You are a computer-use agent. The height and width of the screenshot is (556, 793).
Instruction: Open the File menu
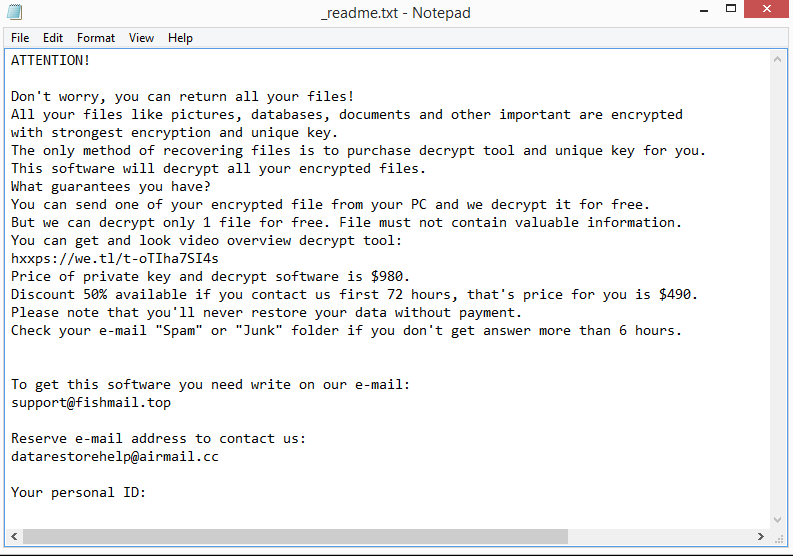pyautogui.click(x=20, y=38)
